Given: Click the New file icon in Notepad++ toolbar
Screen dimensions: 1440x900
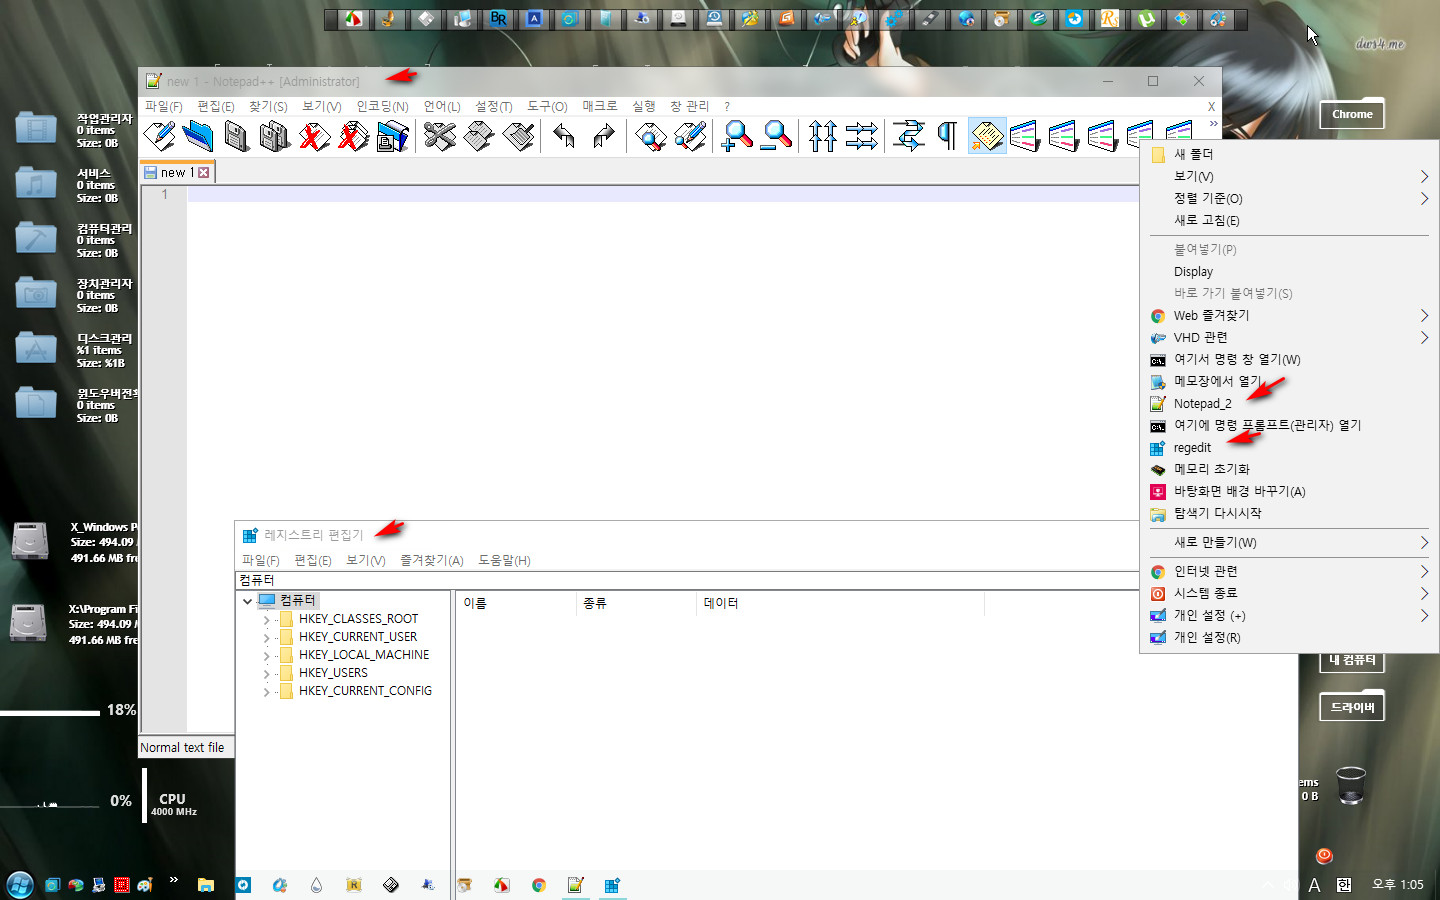Looking at the screenshot, I should click(160, 136).
